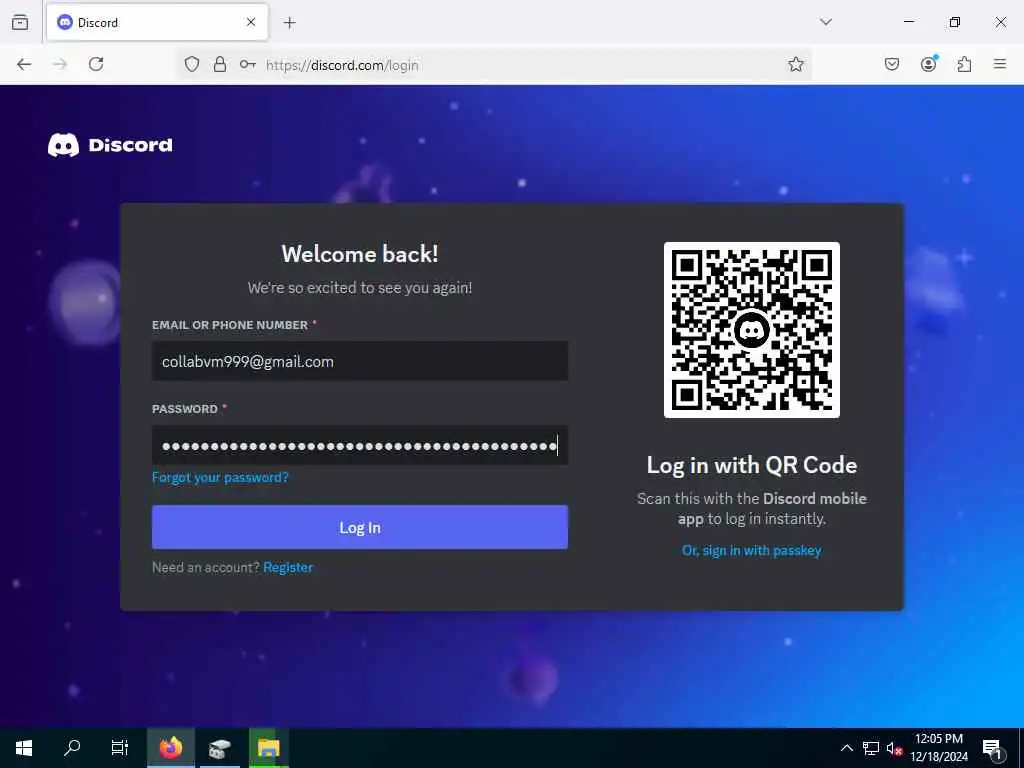The width and height of the screenshot is (1024, 768).
Task: Open the muted volume tray icon
Action: pos(895,748)
